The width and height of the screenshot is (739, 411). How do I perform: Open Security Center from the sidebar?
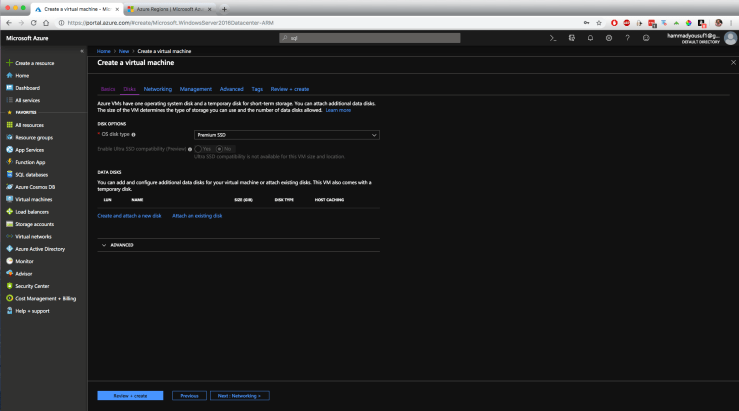point(32,286)
